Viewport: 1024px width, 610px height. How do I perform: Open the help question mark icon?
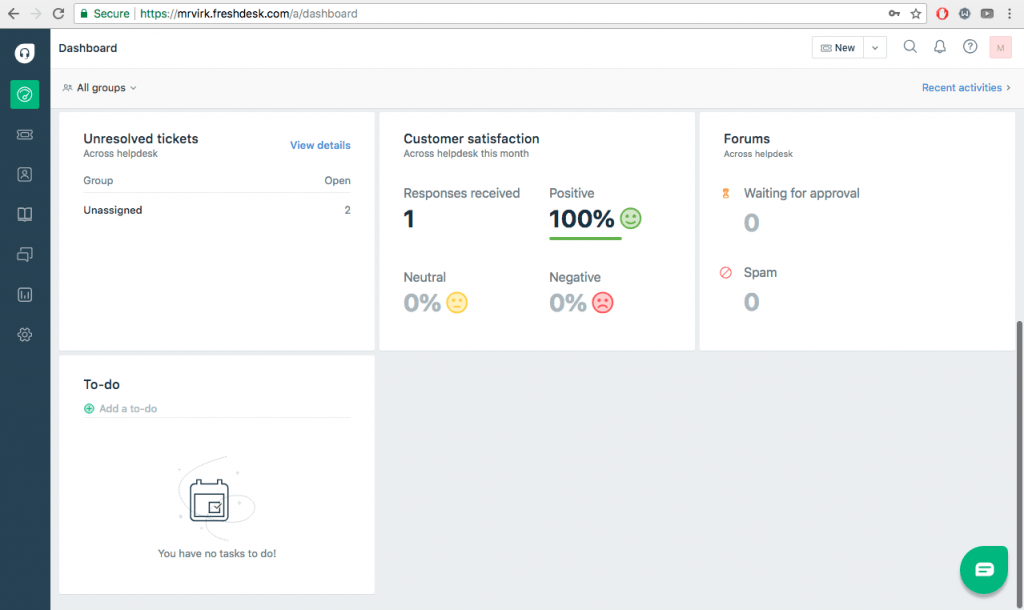click(x=970, y=47)
